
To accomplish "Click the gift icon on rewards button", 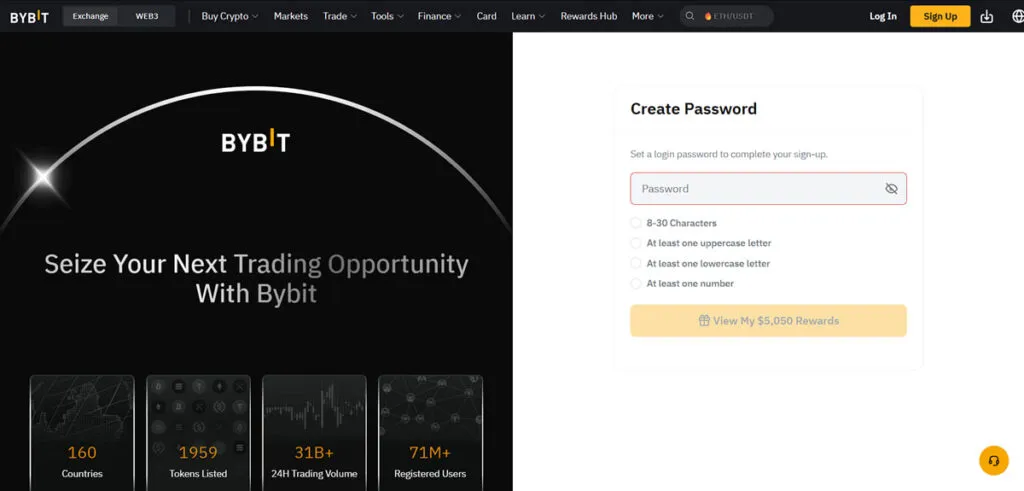I will [x=704, y=321].
